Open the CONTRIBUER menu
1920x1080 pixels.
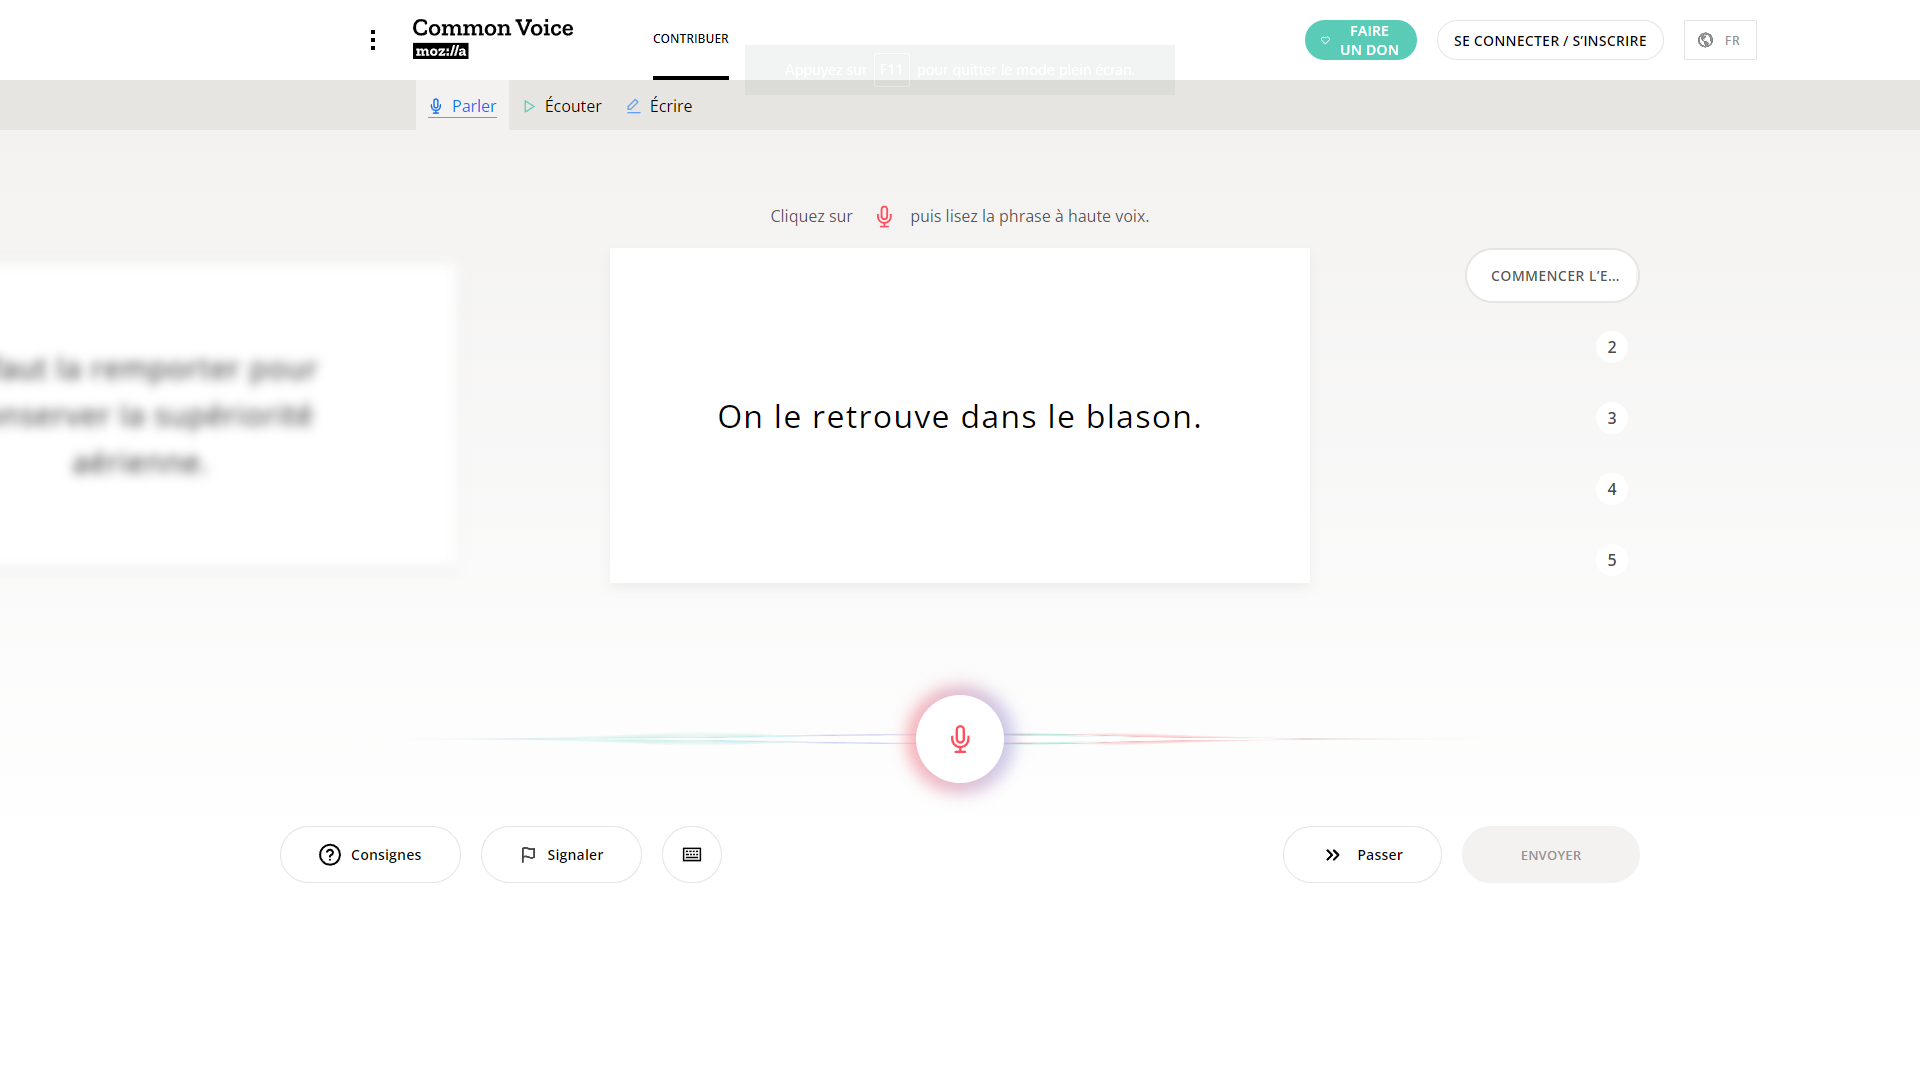(x=691, y=39)
